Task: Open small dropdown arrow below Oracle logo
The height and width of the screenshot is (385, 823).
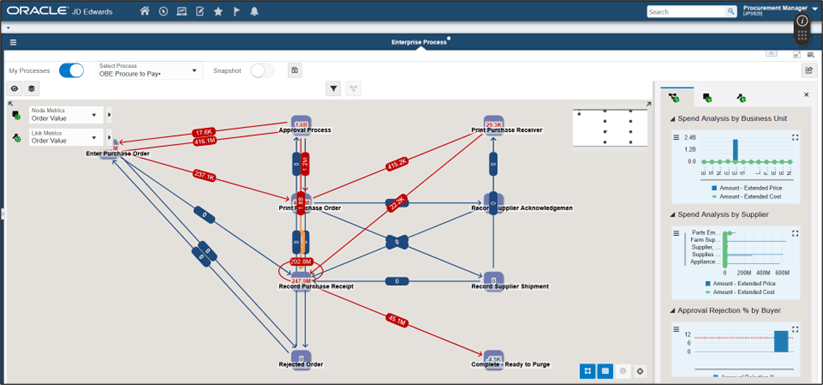Action: 8,27
